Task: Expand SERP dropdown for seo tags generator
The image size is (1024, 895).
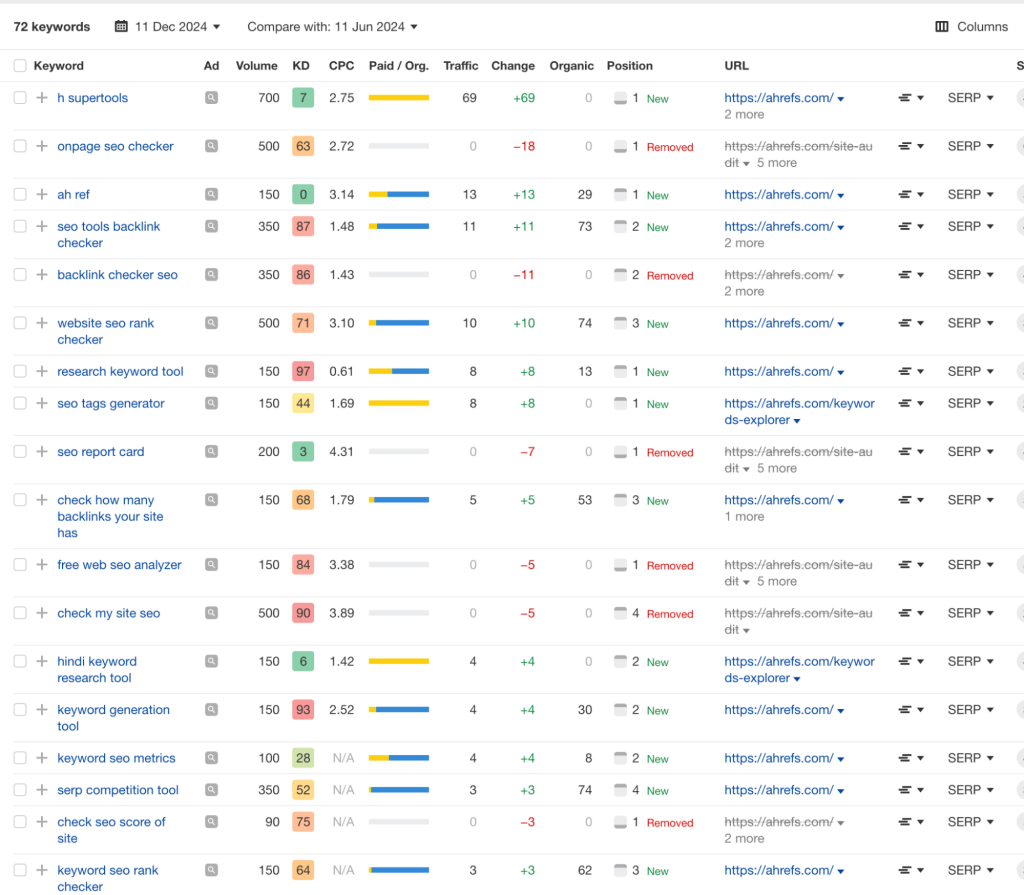Action: click(x=970, y=403)
